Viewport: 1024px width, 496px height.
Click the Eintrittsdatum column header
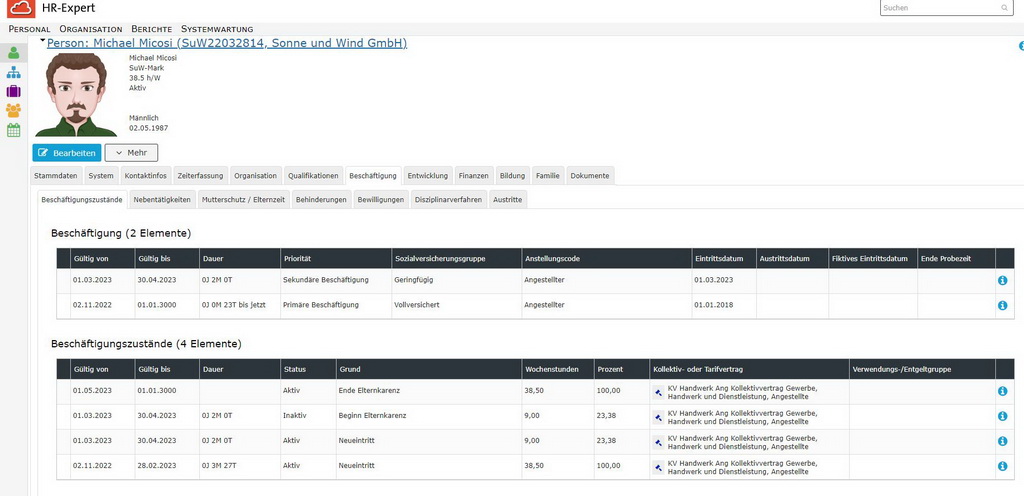tap(724, 258)
